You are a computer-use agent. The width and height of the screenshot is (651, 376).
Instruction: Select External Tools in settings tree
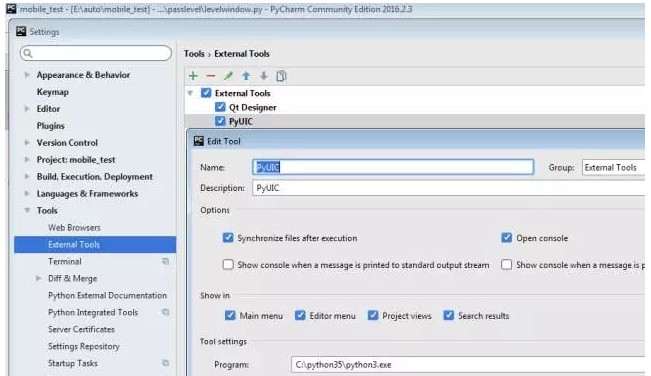click(95, 244)
